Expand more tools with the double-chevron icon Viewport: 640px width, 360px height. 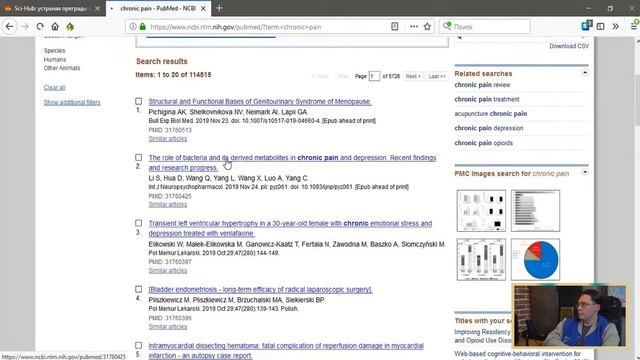click(x=616, y=27)
